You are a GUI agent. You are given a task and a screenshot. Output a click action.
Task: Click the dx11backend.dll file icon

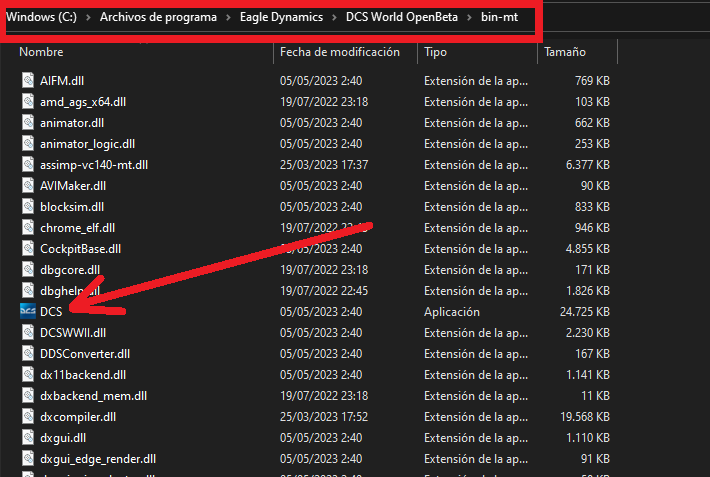[x=28, y=374]
